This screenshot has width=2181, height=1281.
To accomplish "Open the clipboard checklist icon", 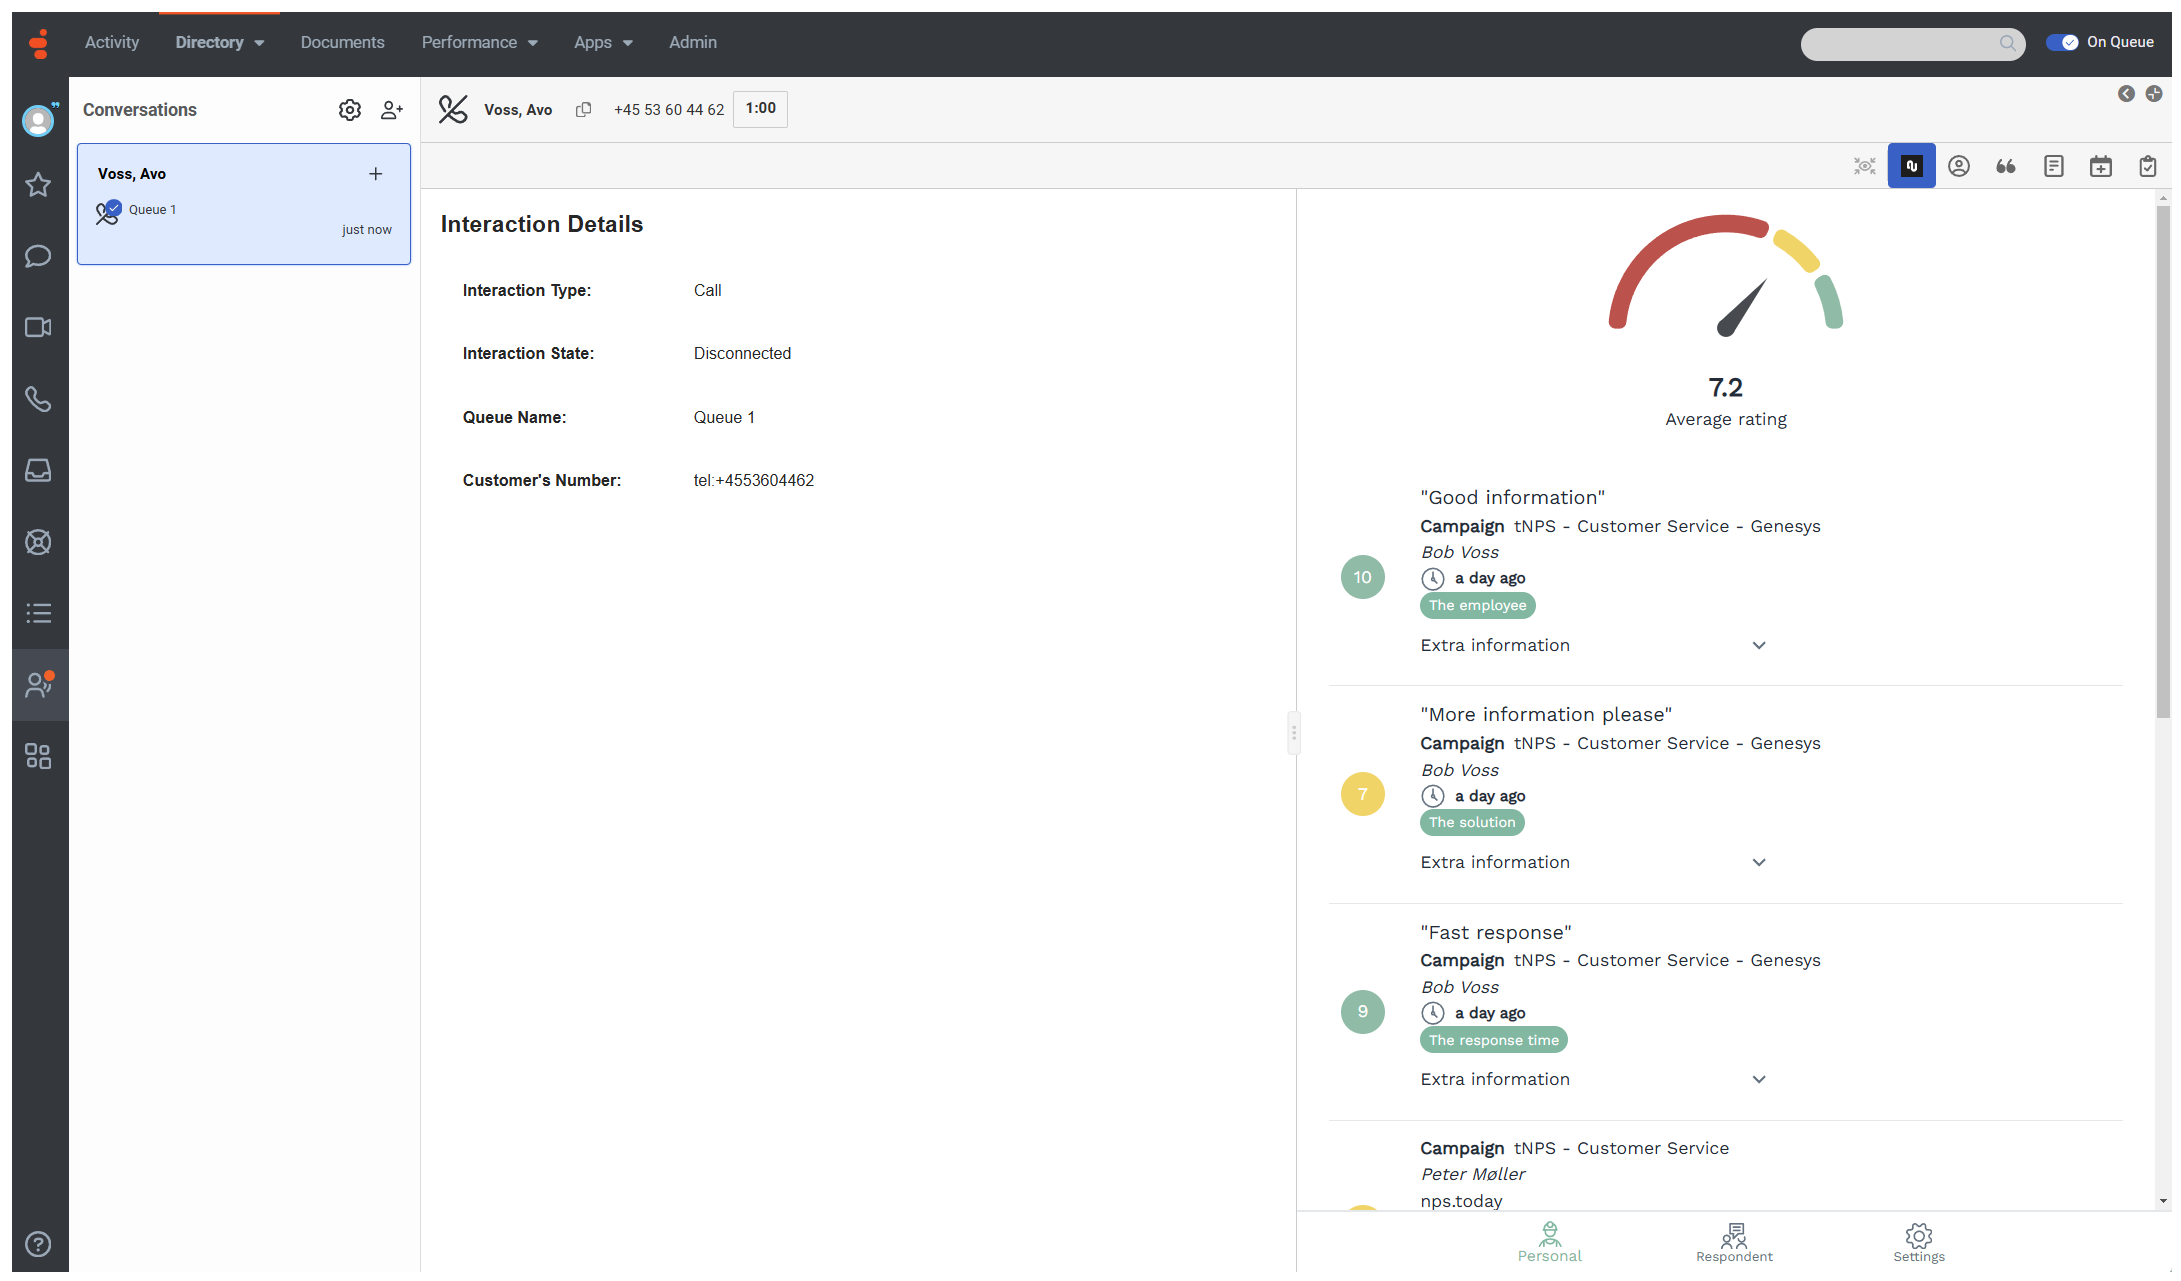I will [2148, 166].
